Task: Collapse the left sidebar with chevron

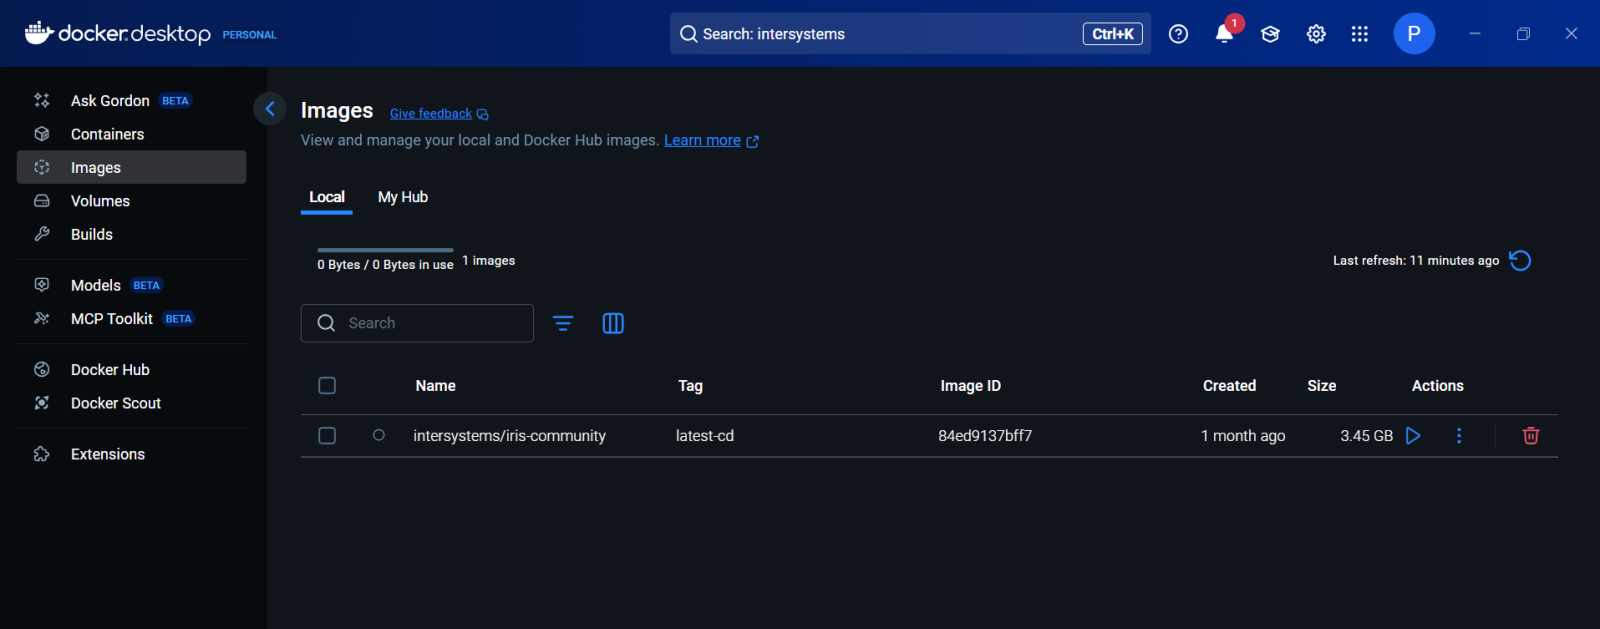Action: 270,109
